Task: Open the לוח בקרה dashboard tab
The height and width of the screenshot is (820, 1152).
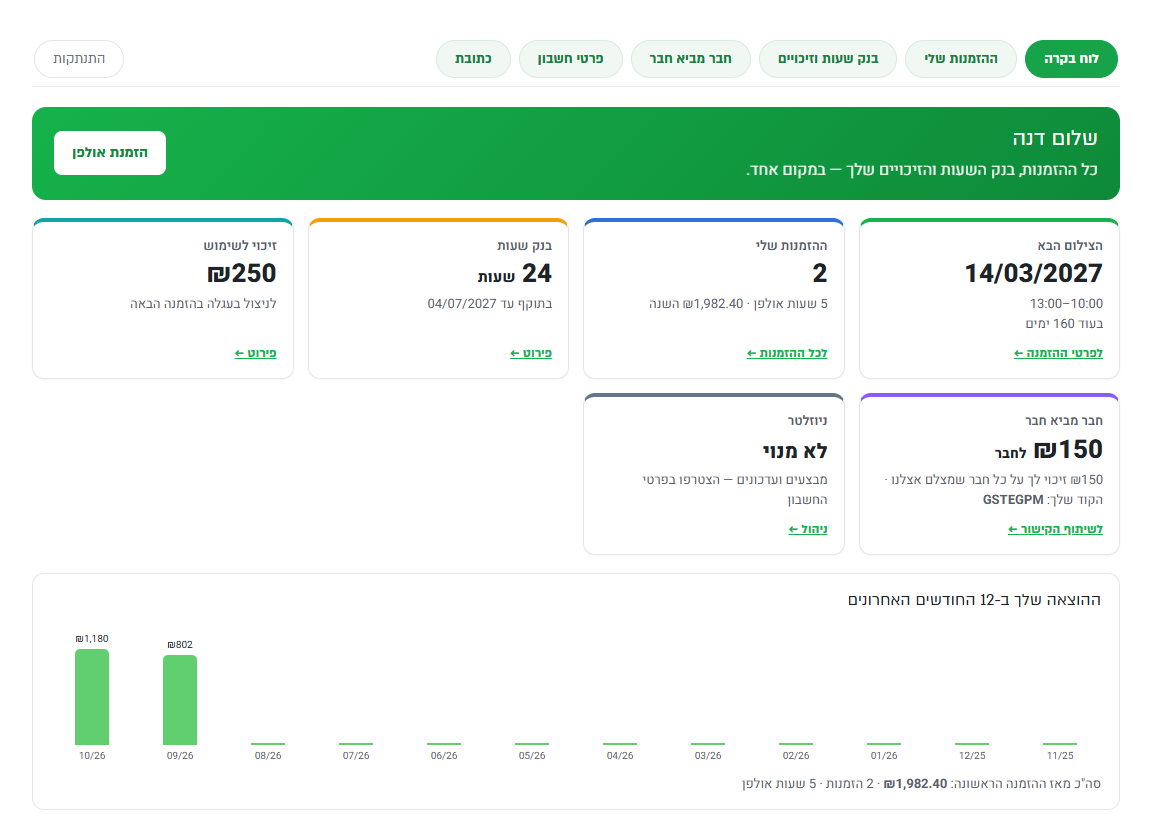Action: pos(1071,59)
